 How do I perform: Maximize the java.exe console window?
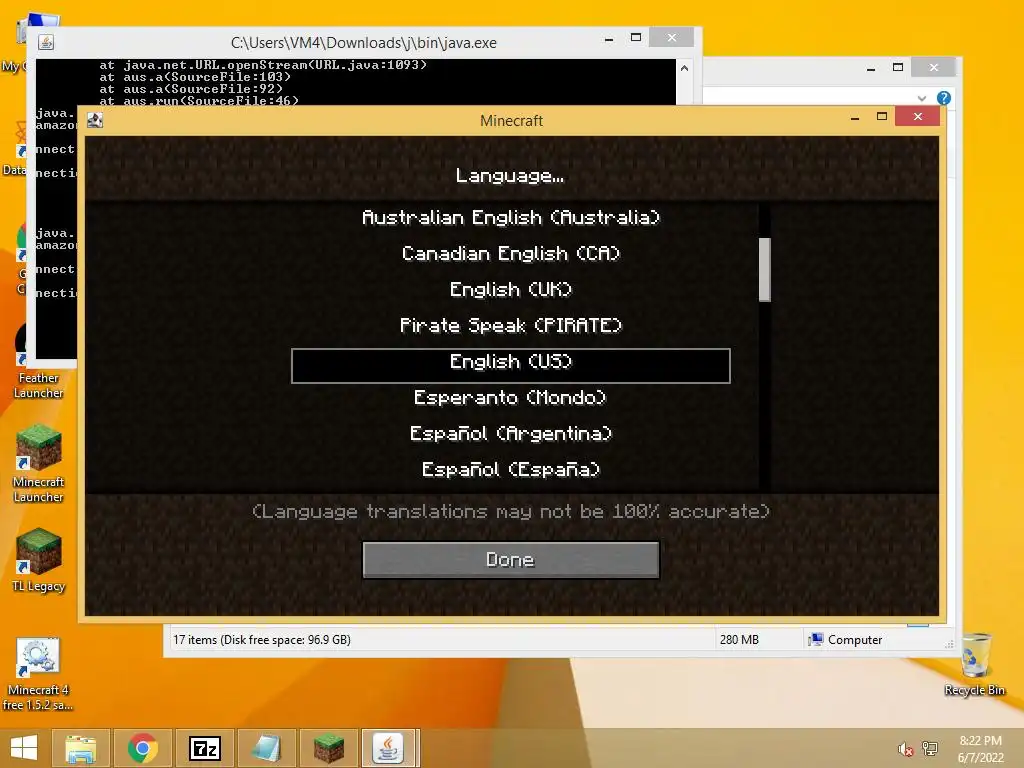[x=636, y=38]
